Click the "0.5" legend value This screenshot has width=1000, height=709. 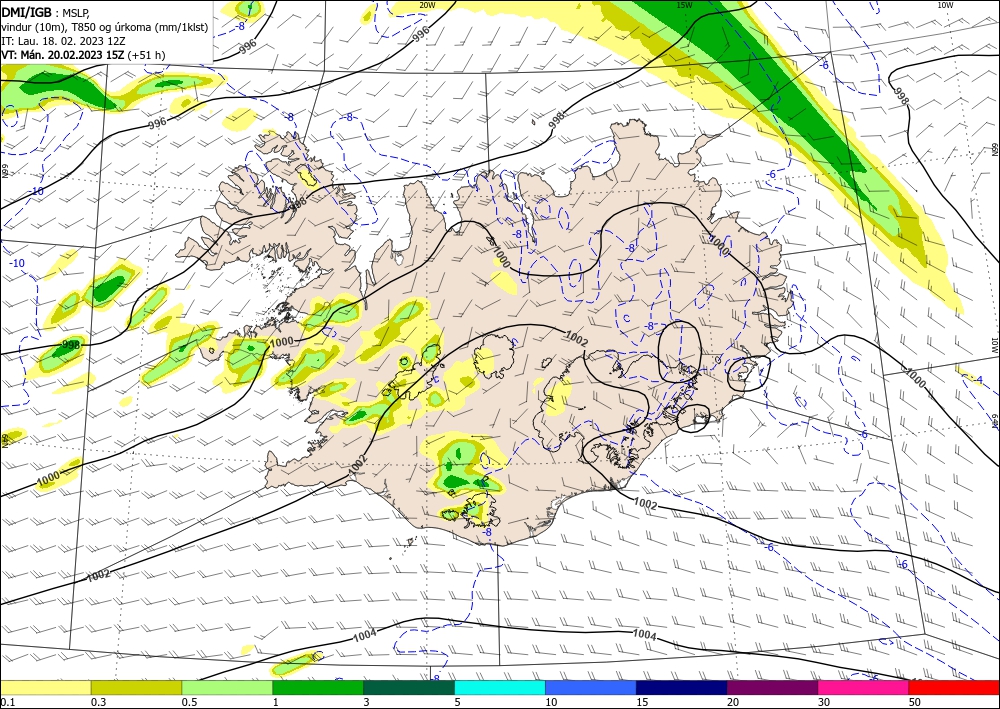189,702
